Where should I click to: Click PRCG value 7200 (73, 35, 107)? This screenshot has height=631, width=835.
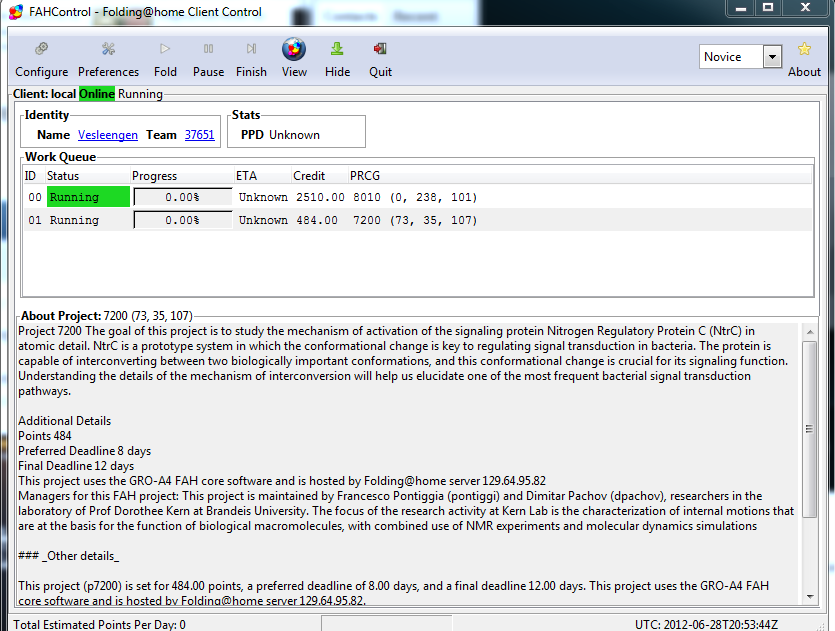coord(415,220)
